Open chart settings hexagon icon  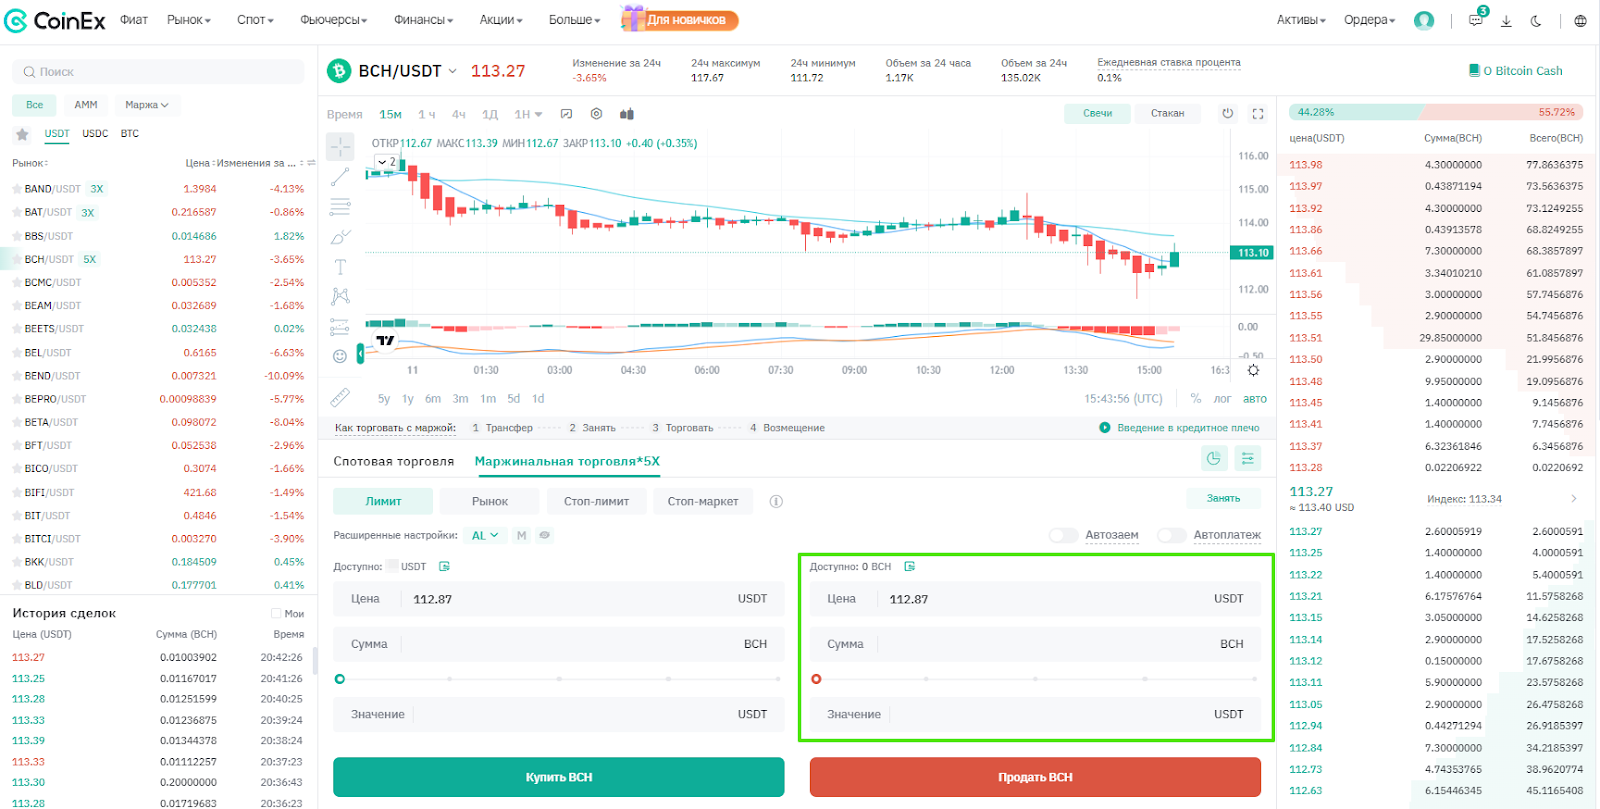[x=596, y=114]
